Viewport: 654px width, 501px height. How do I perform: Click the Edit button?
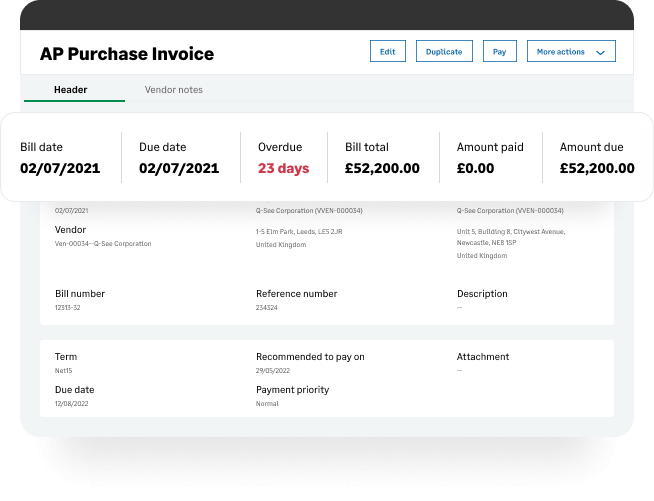click(387, 51)
